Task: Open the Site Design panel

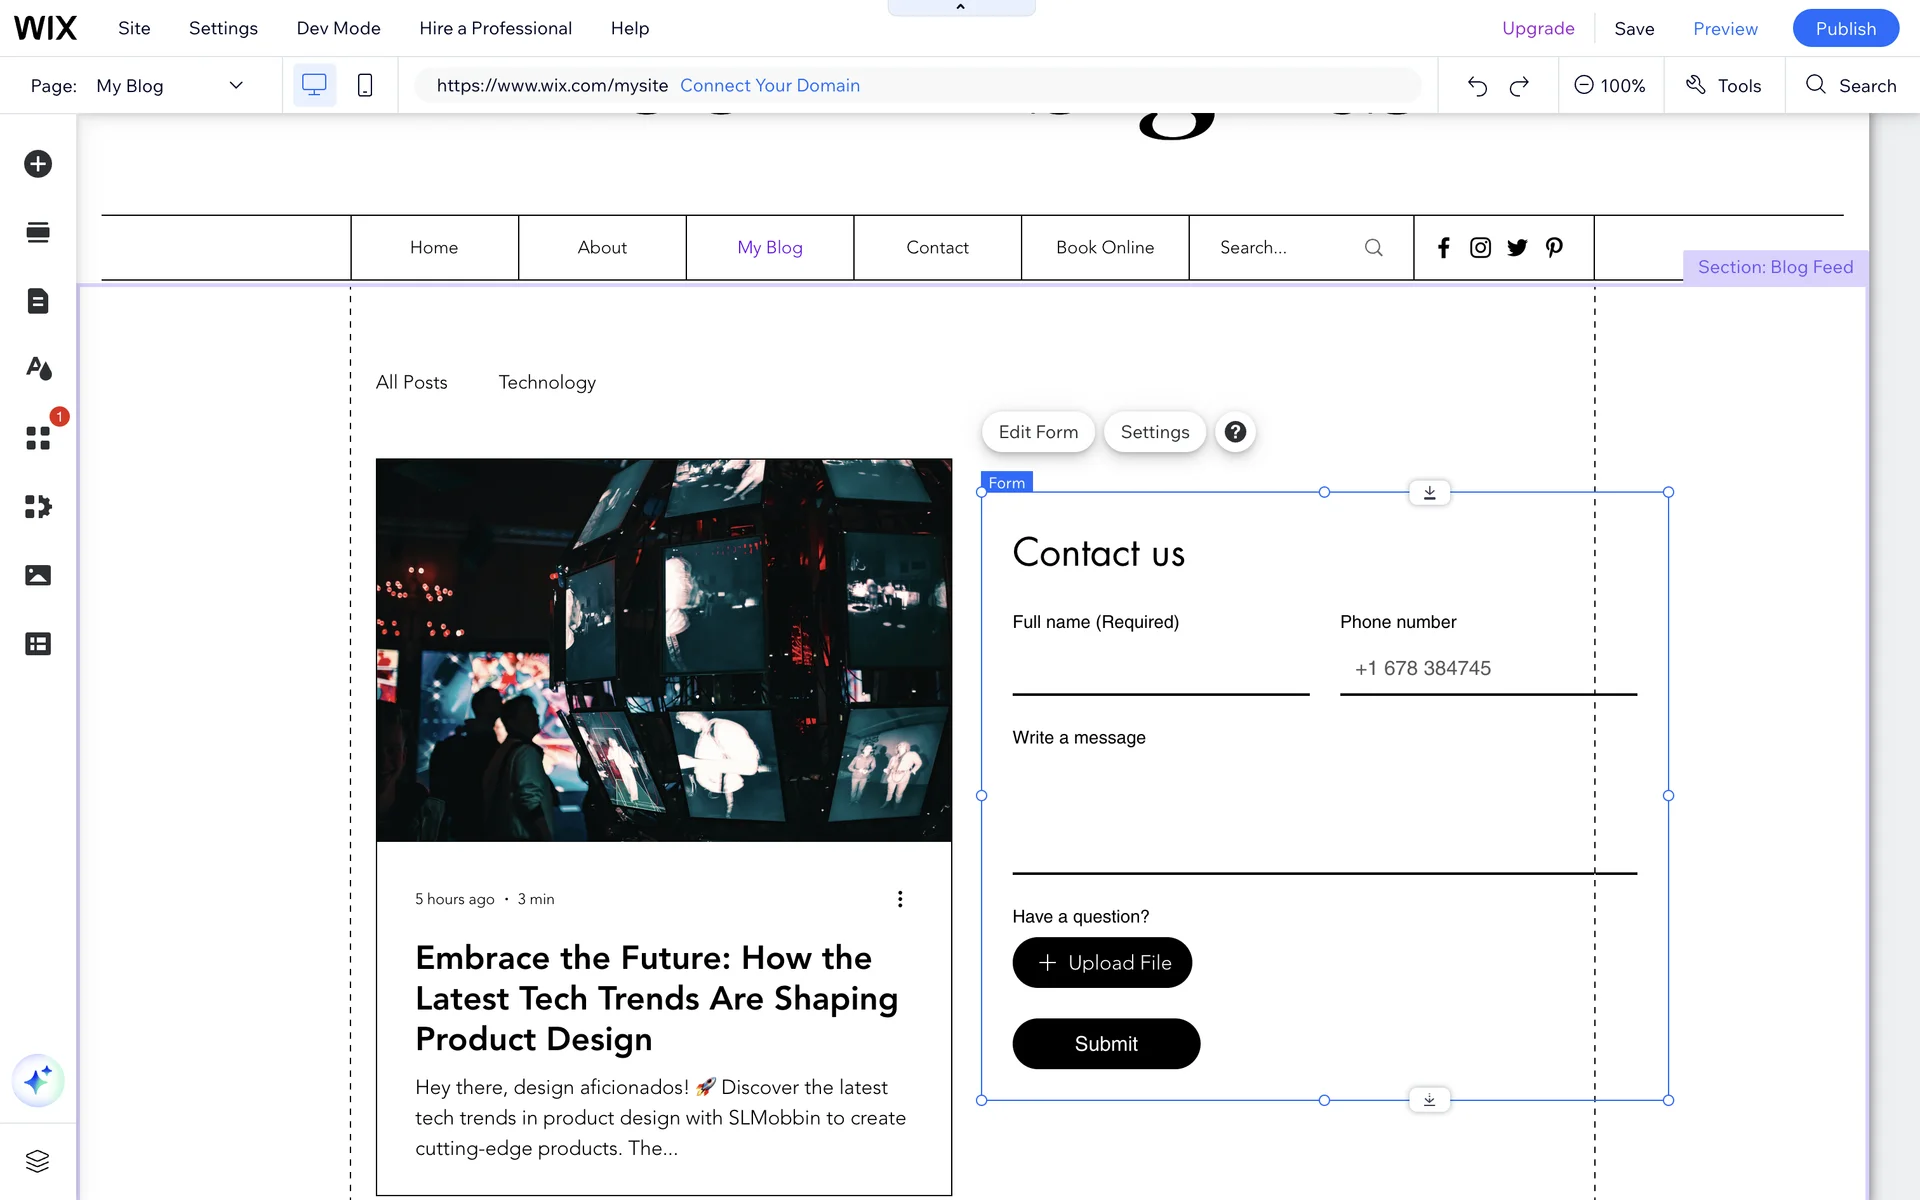Action: [x=38, y=369]
